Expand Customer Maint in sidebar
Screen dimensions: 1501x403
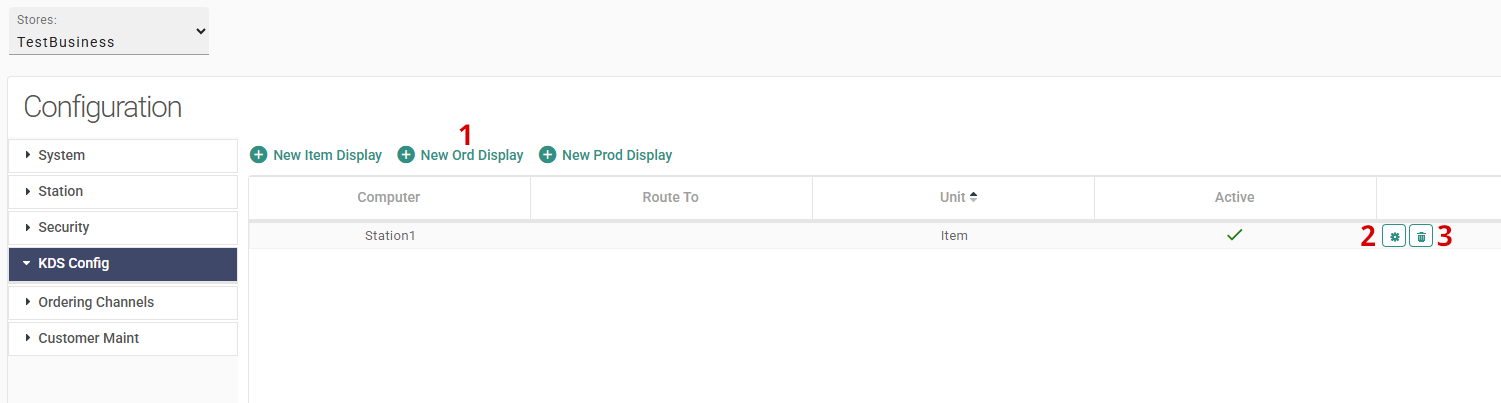pos(123,338)
